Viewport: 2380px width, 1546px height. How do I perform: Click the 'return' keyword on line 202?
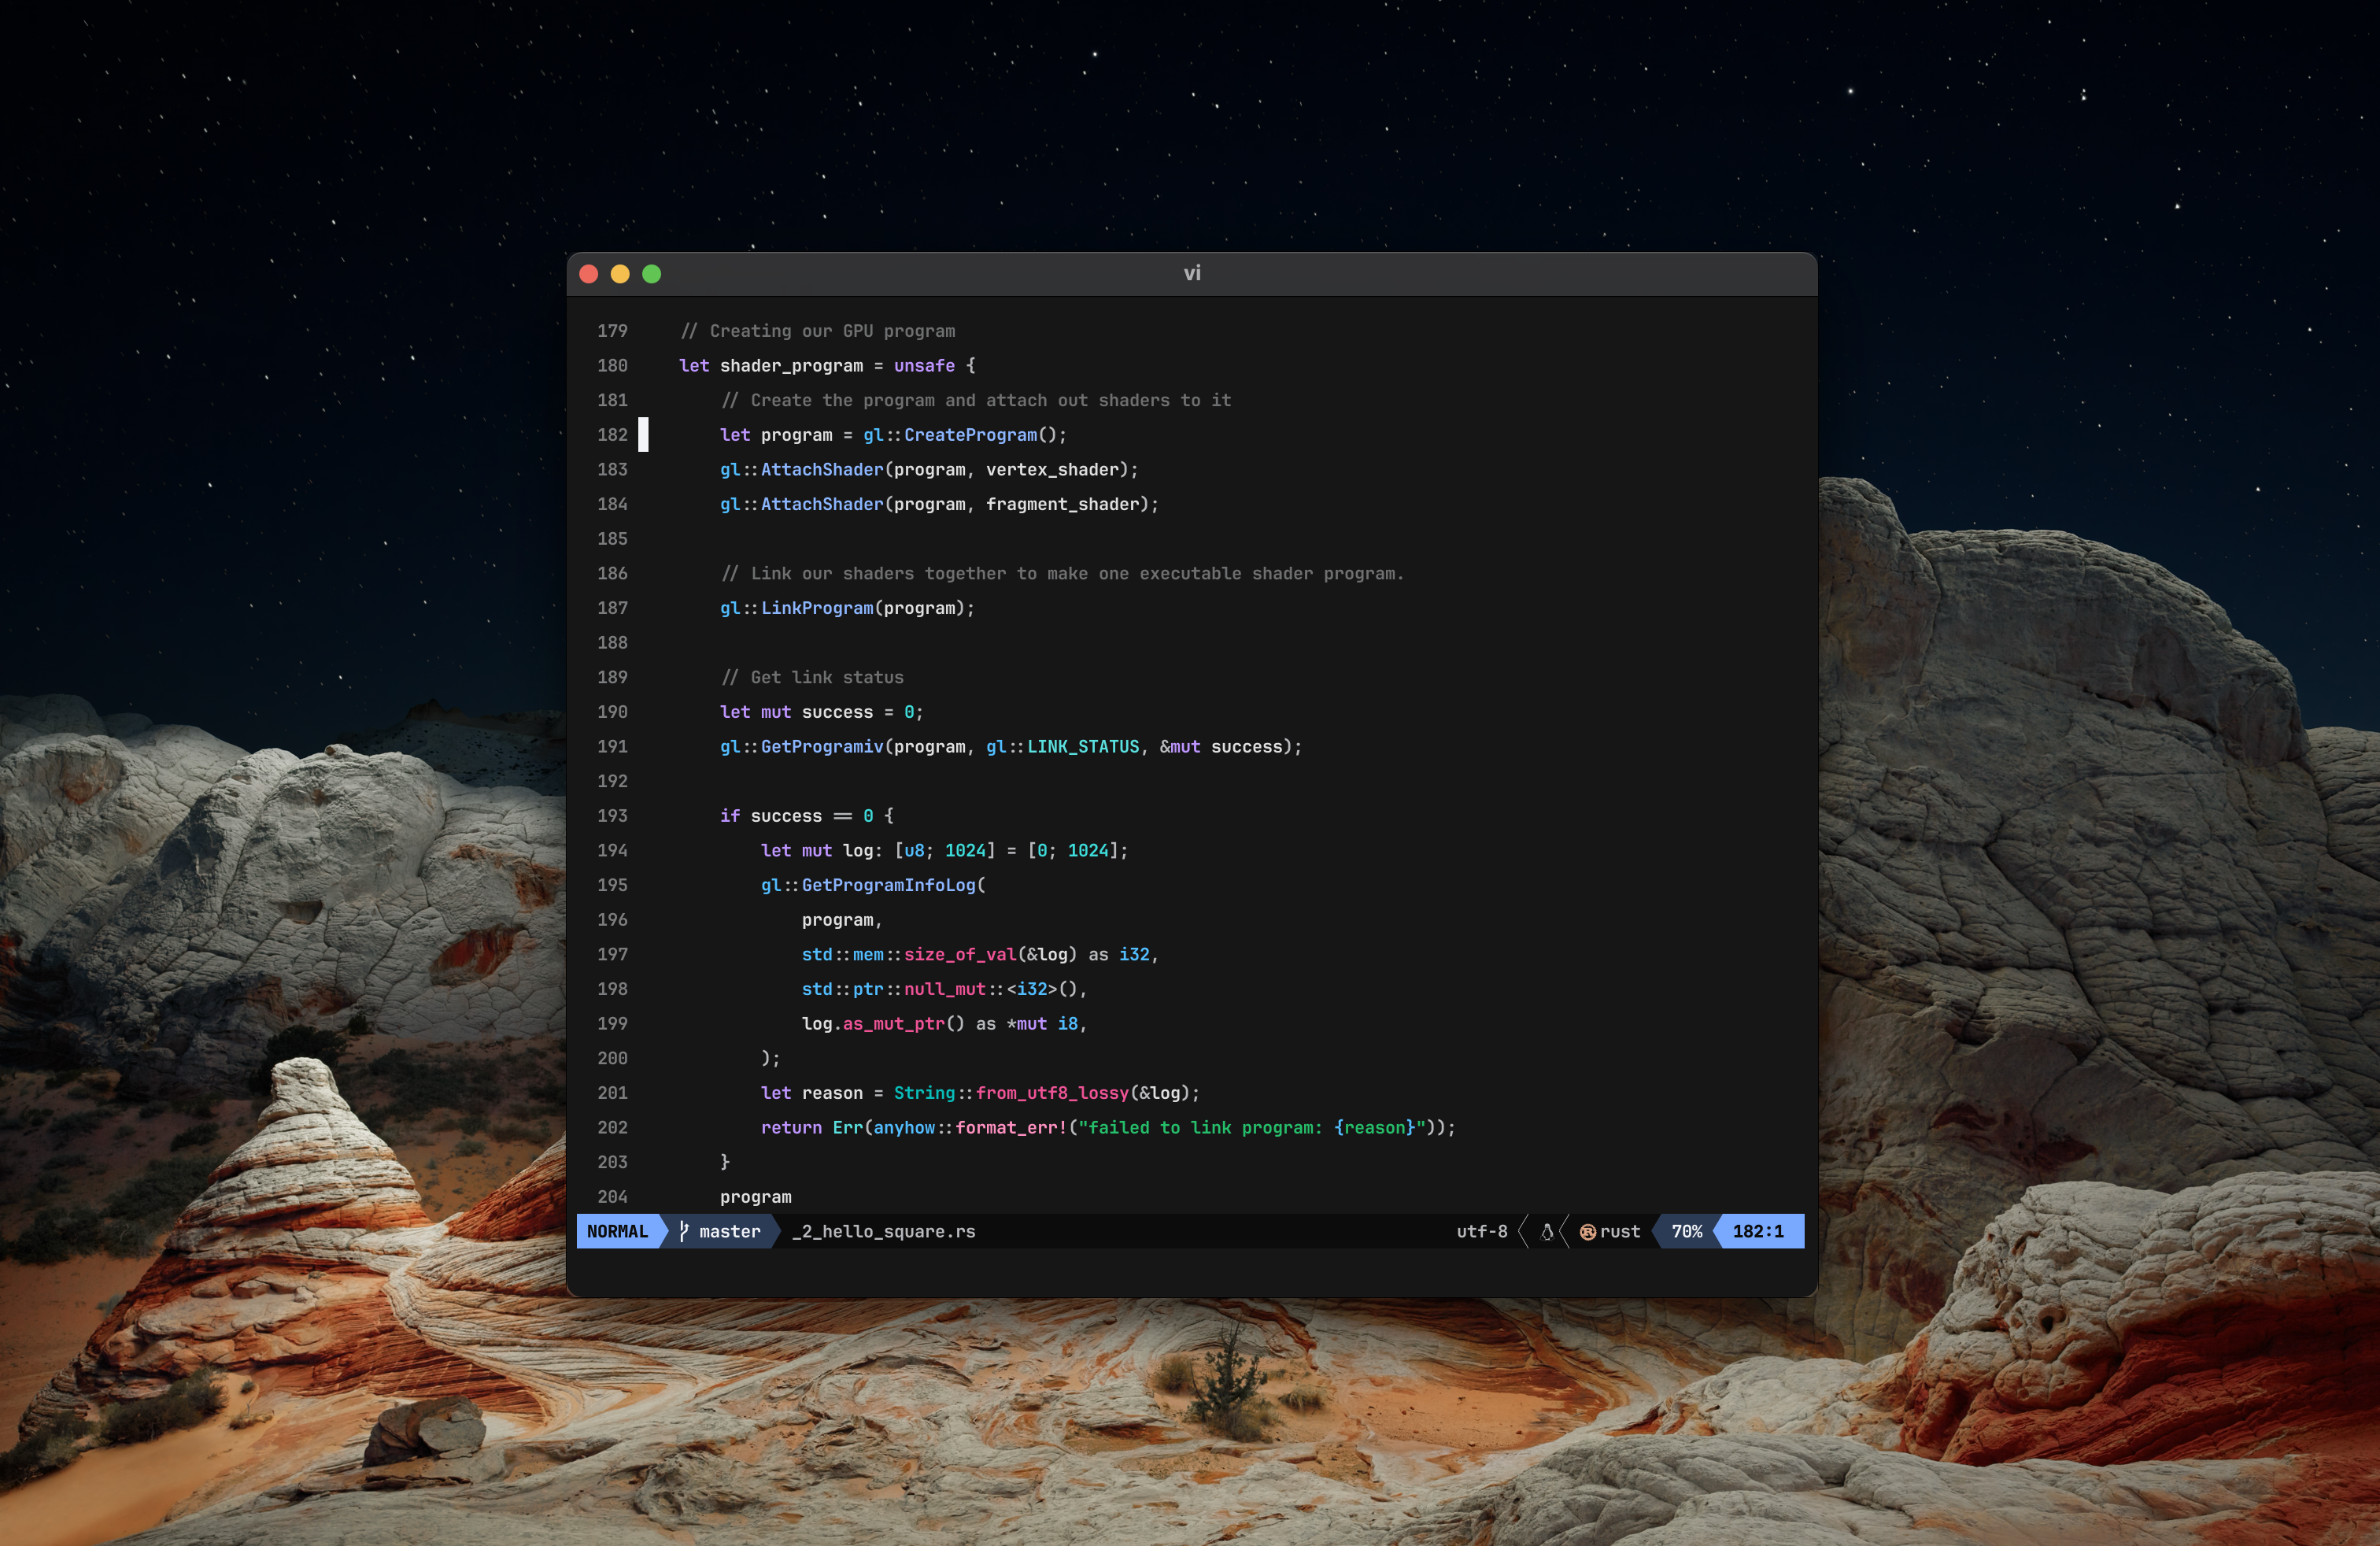pyautogui.click(x=791, y=1128)
